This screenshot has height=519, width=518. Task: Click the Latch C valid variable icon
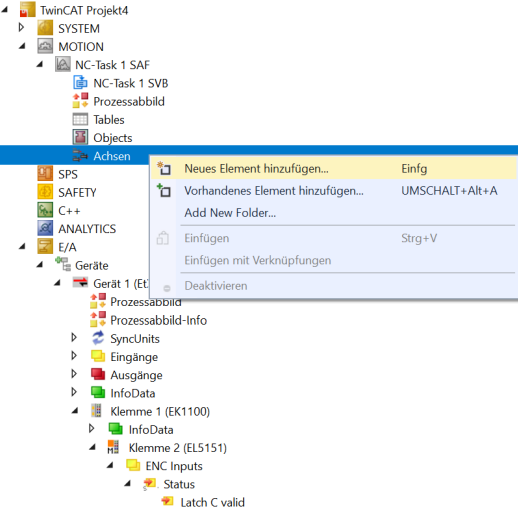[x=167, y=501]
